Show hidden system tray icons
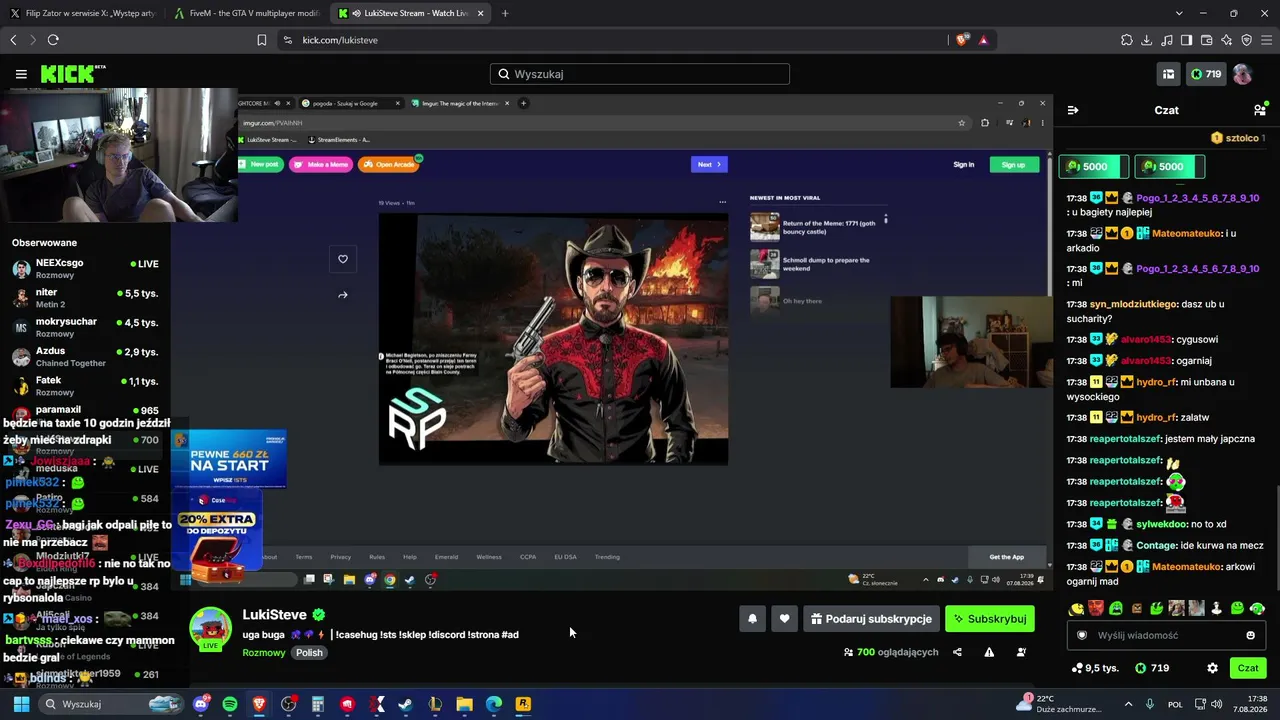Image resolution: width=1280 pixels, height=720 pixels. click(1129, 704)
